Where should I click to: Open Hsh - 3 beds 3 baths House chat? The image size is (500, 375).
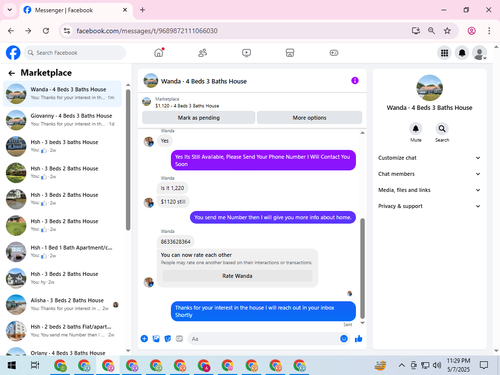(62, 146)
